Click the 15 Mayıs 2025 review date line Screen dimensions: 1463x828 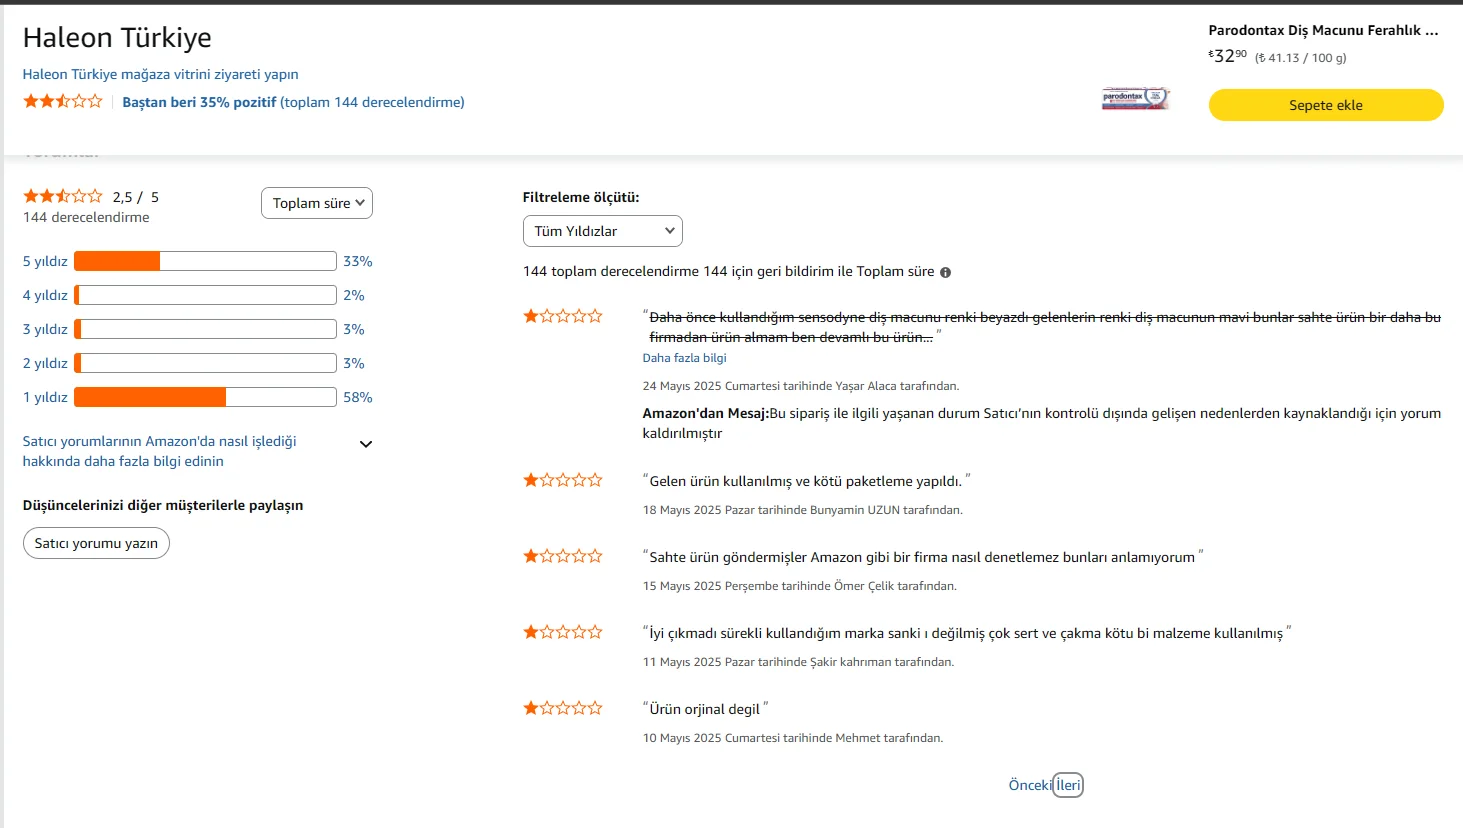click(x=800, y=586)
